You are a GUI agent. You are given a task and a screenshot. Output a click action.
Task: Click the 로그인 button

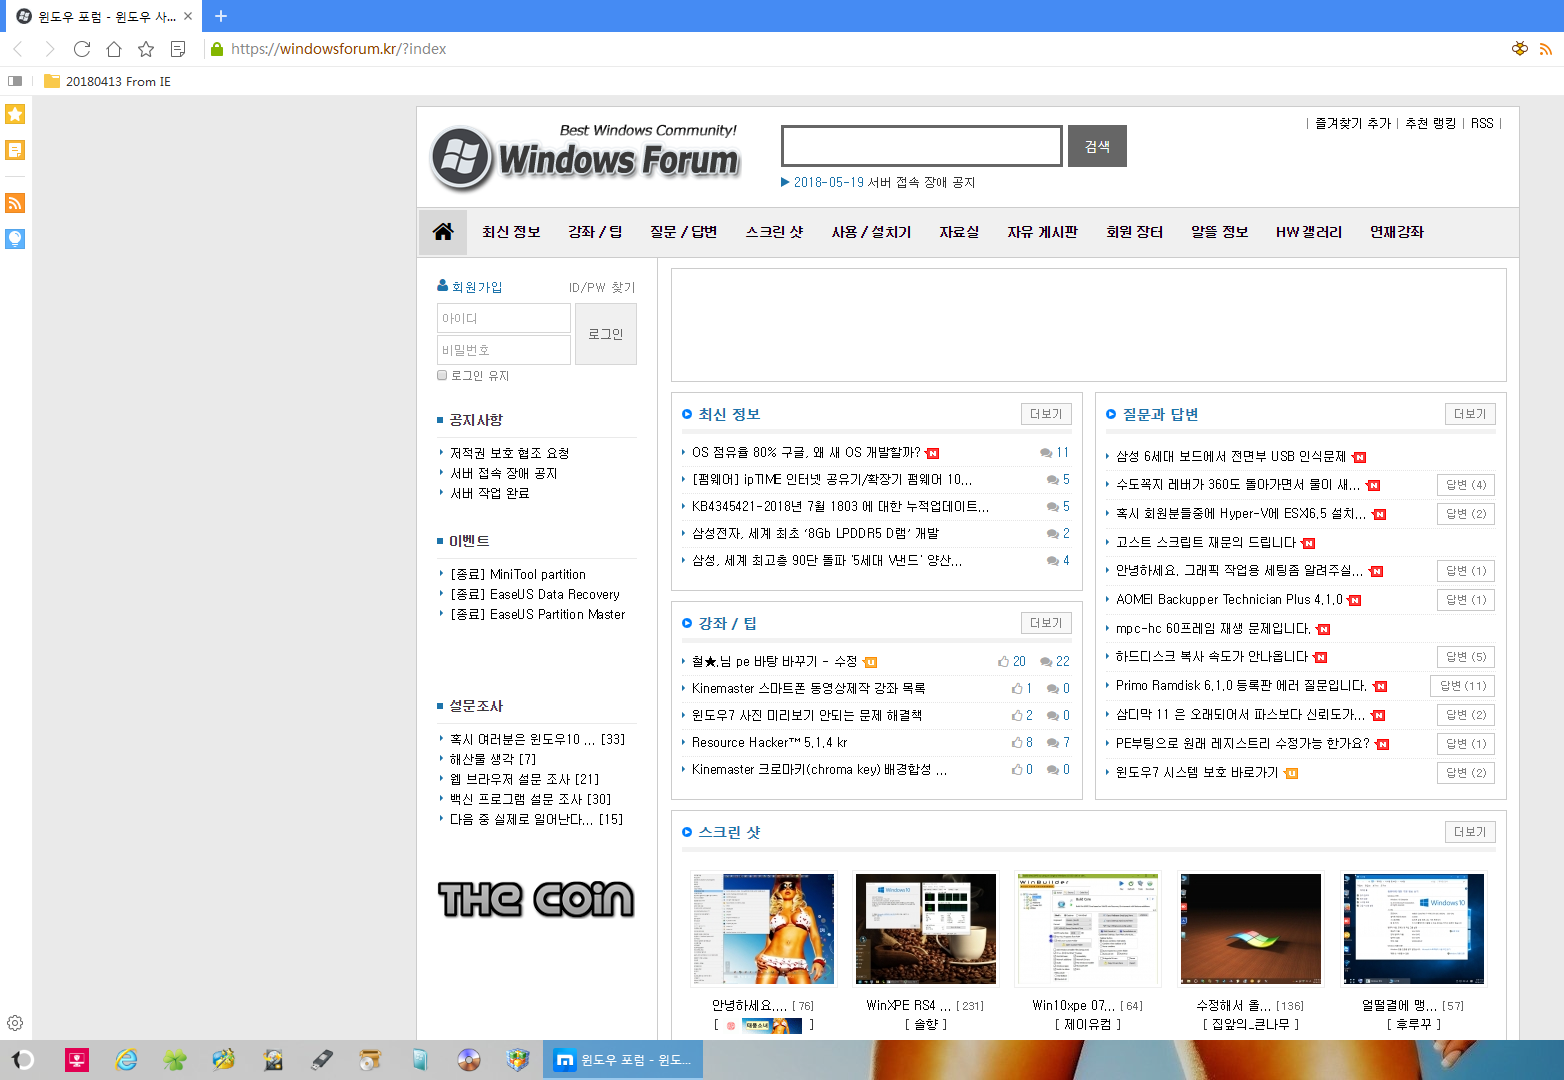click(606, 334)
